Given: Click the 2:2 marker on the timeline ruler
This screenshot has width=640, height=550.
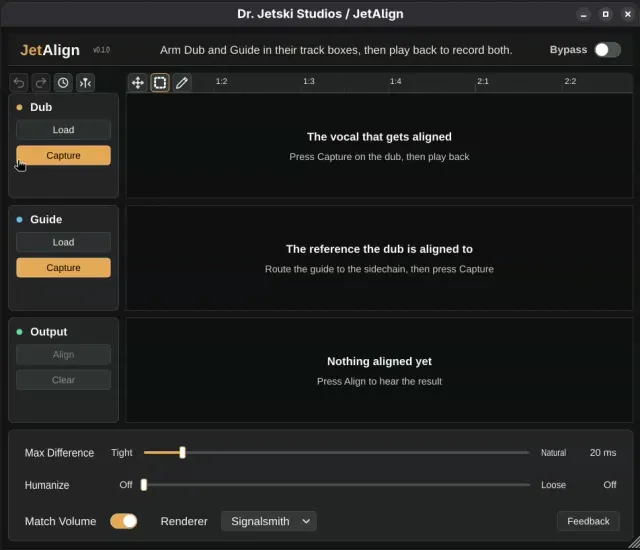Looking at the screenshot, I should 570,81.
